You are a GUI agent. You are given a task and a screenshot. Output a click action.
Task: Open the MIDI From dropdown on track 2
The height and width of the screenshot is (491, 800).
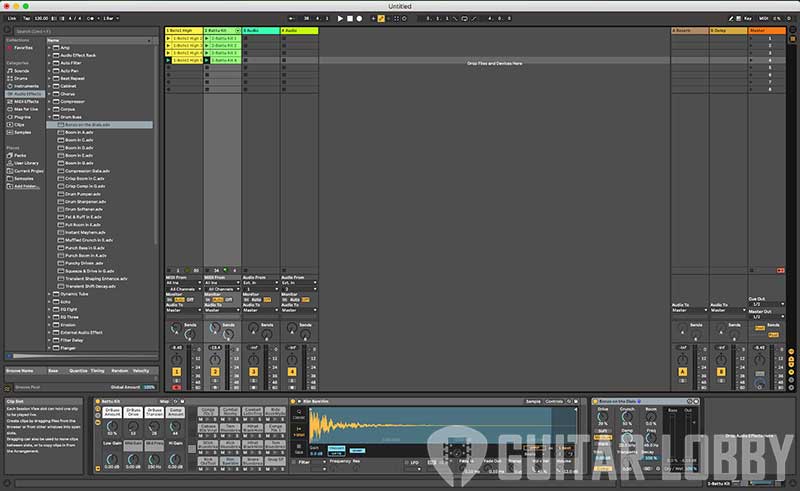coord(221,283)
